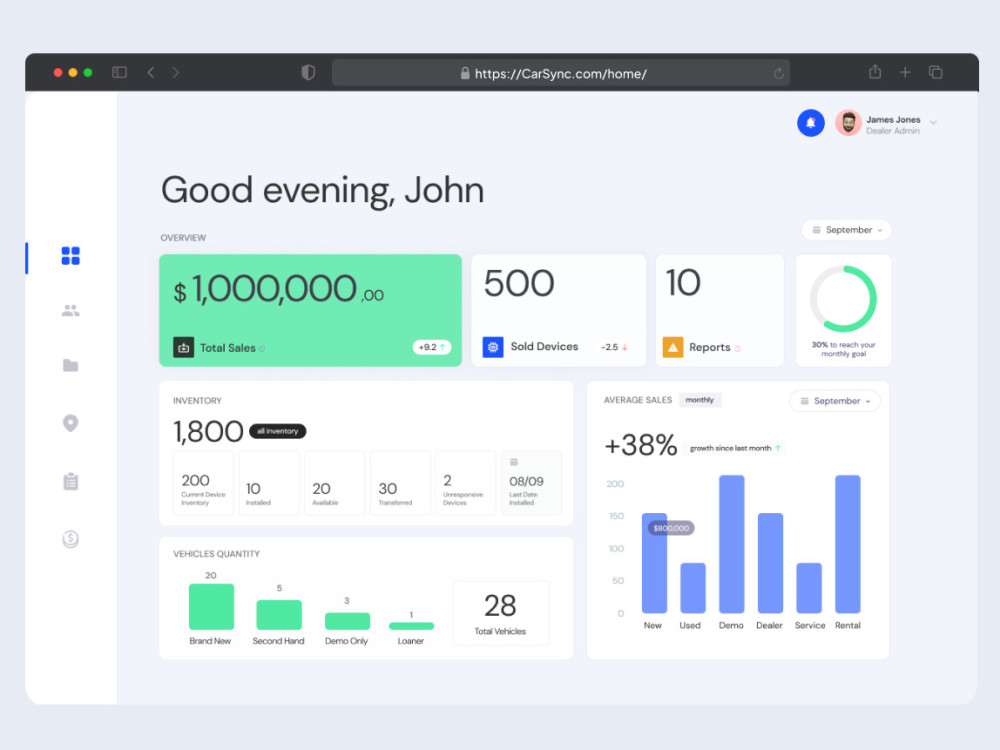Open the location pin icon in sidebar
The image size is (1000, 750).
tap(71, 423)
